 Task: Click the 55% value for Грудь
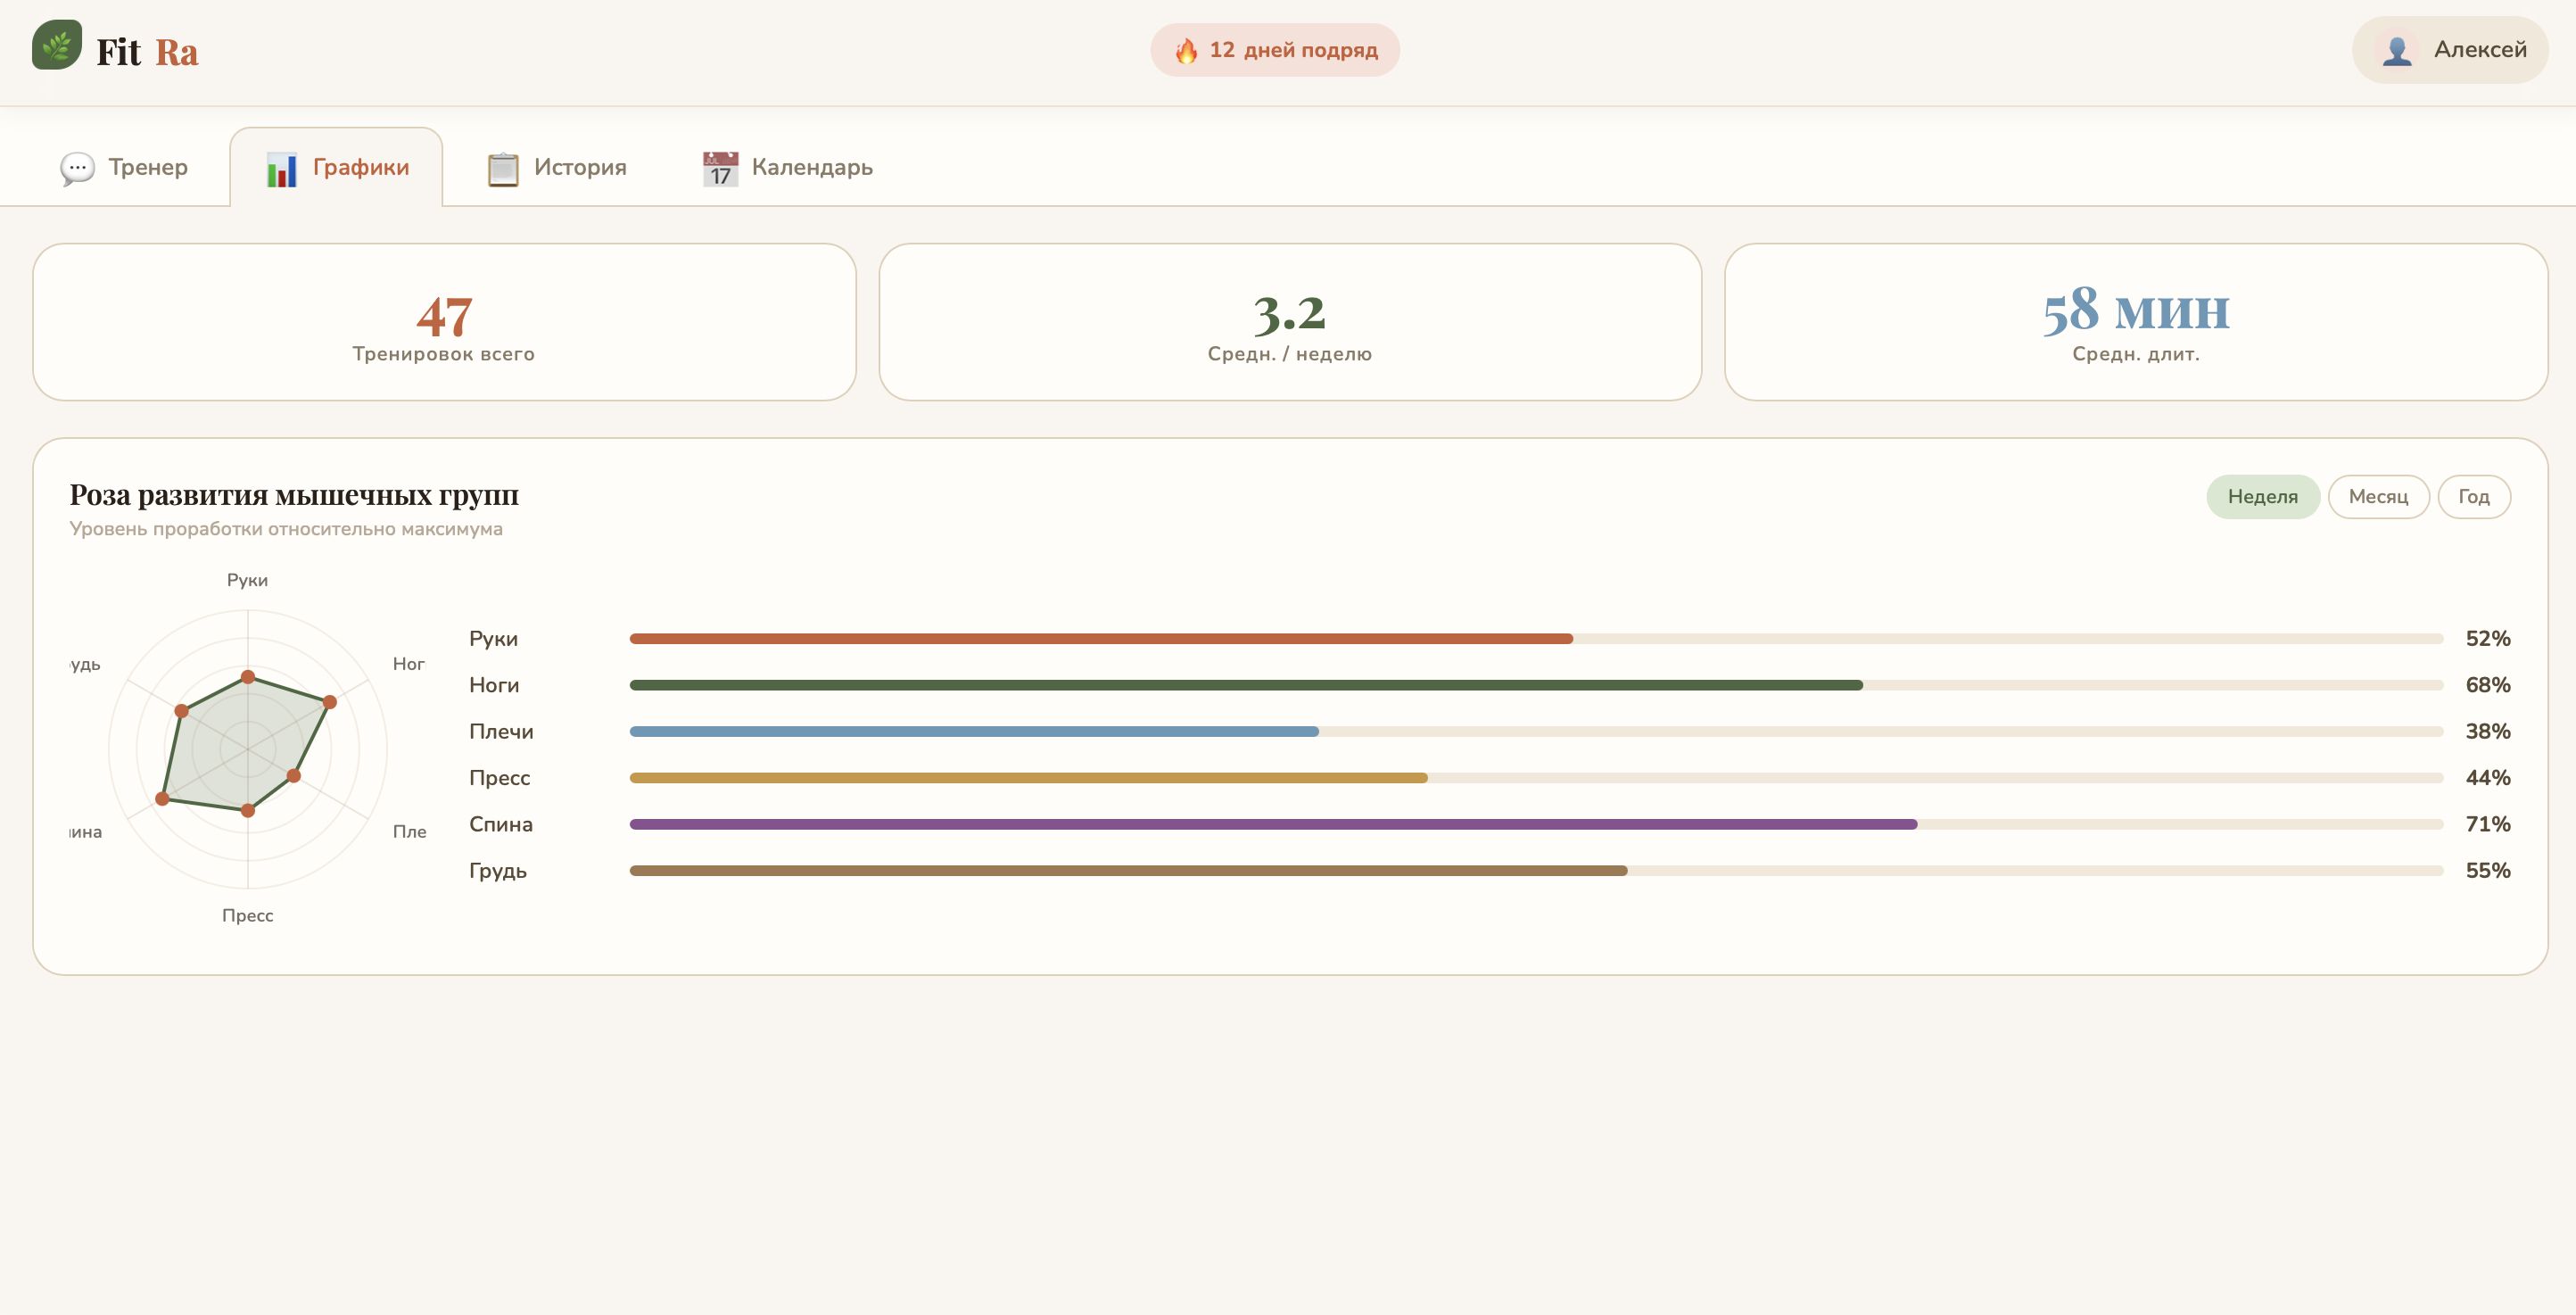[x=2487, y=871]
